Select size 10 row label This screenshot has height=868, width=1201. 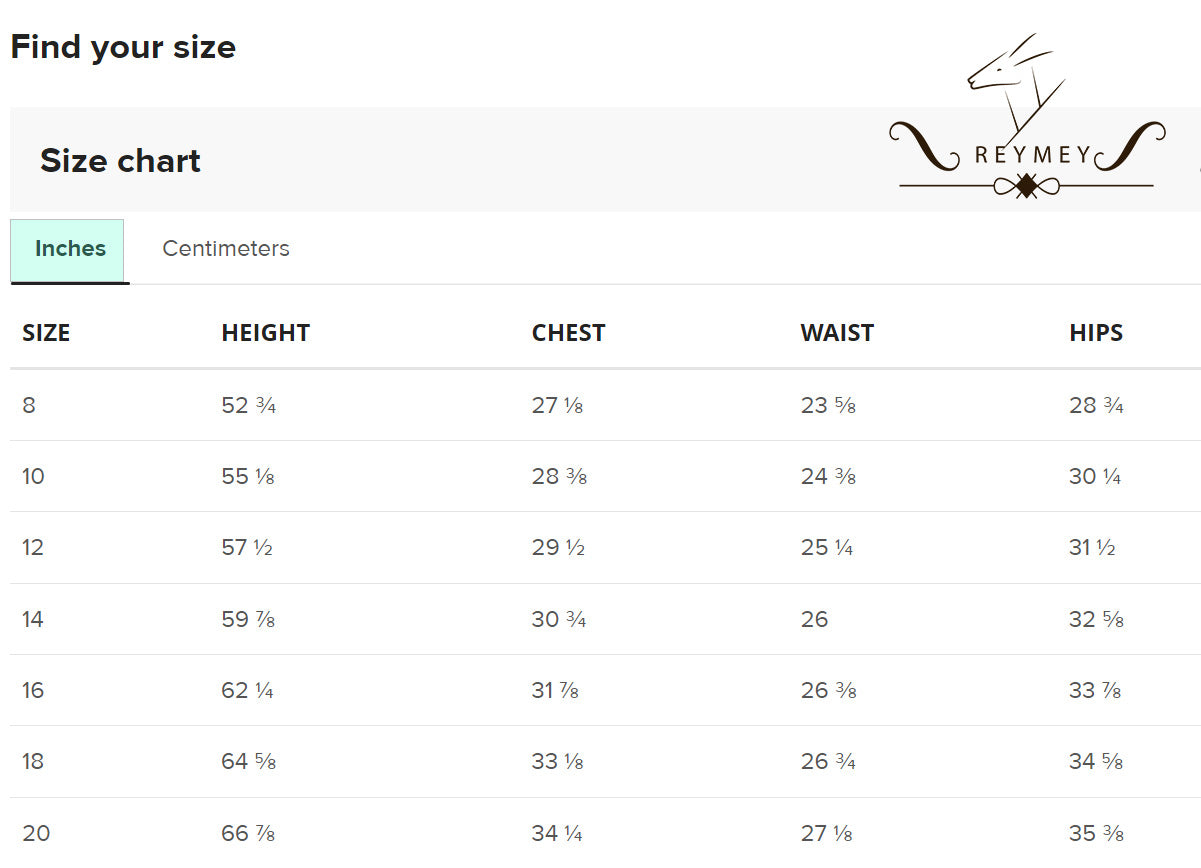pyautogui.click(x=33, y=476)
